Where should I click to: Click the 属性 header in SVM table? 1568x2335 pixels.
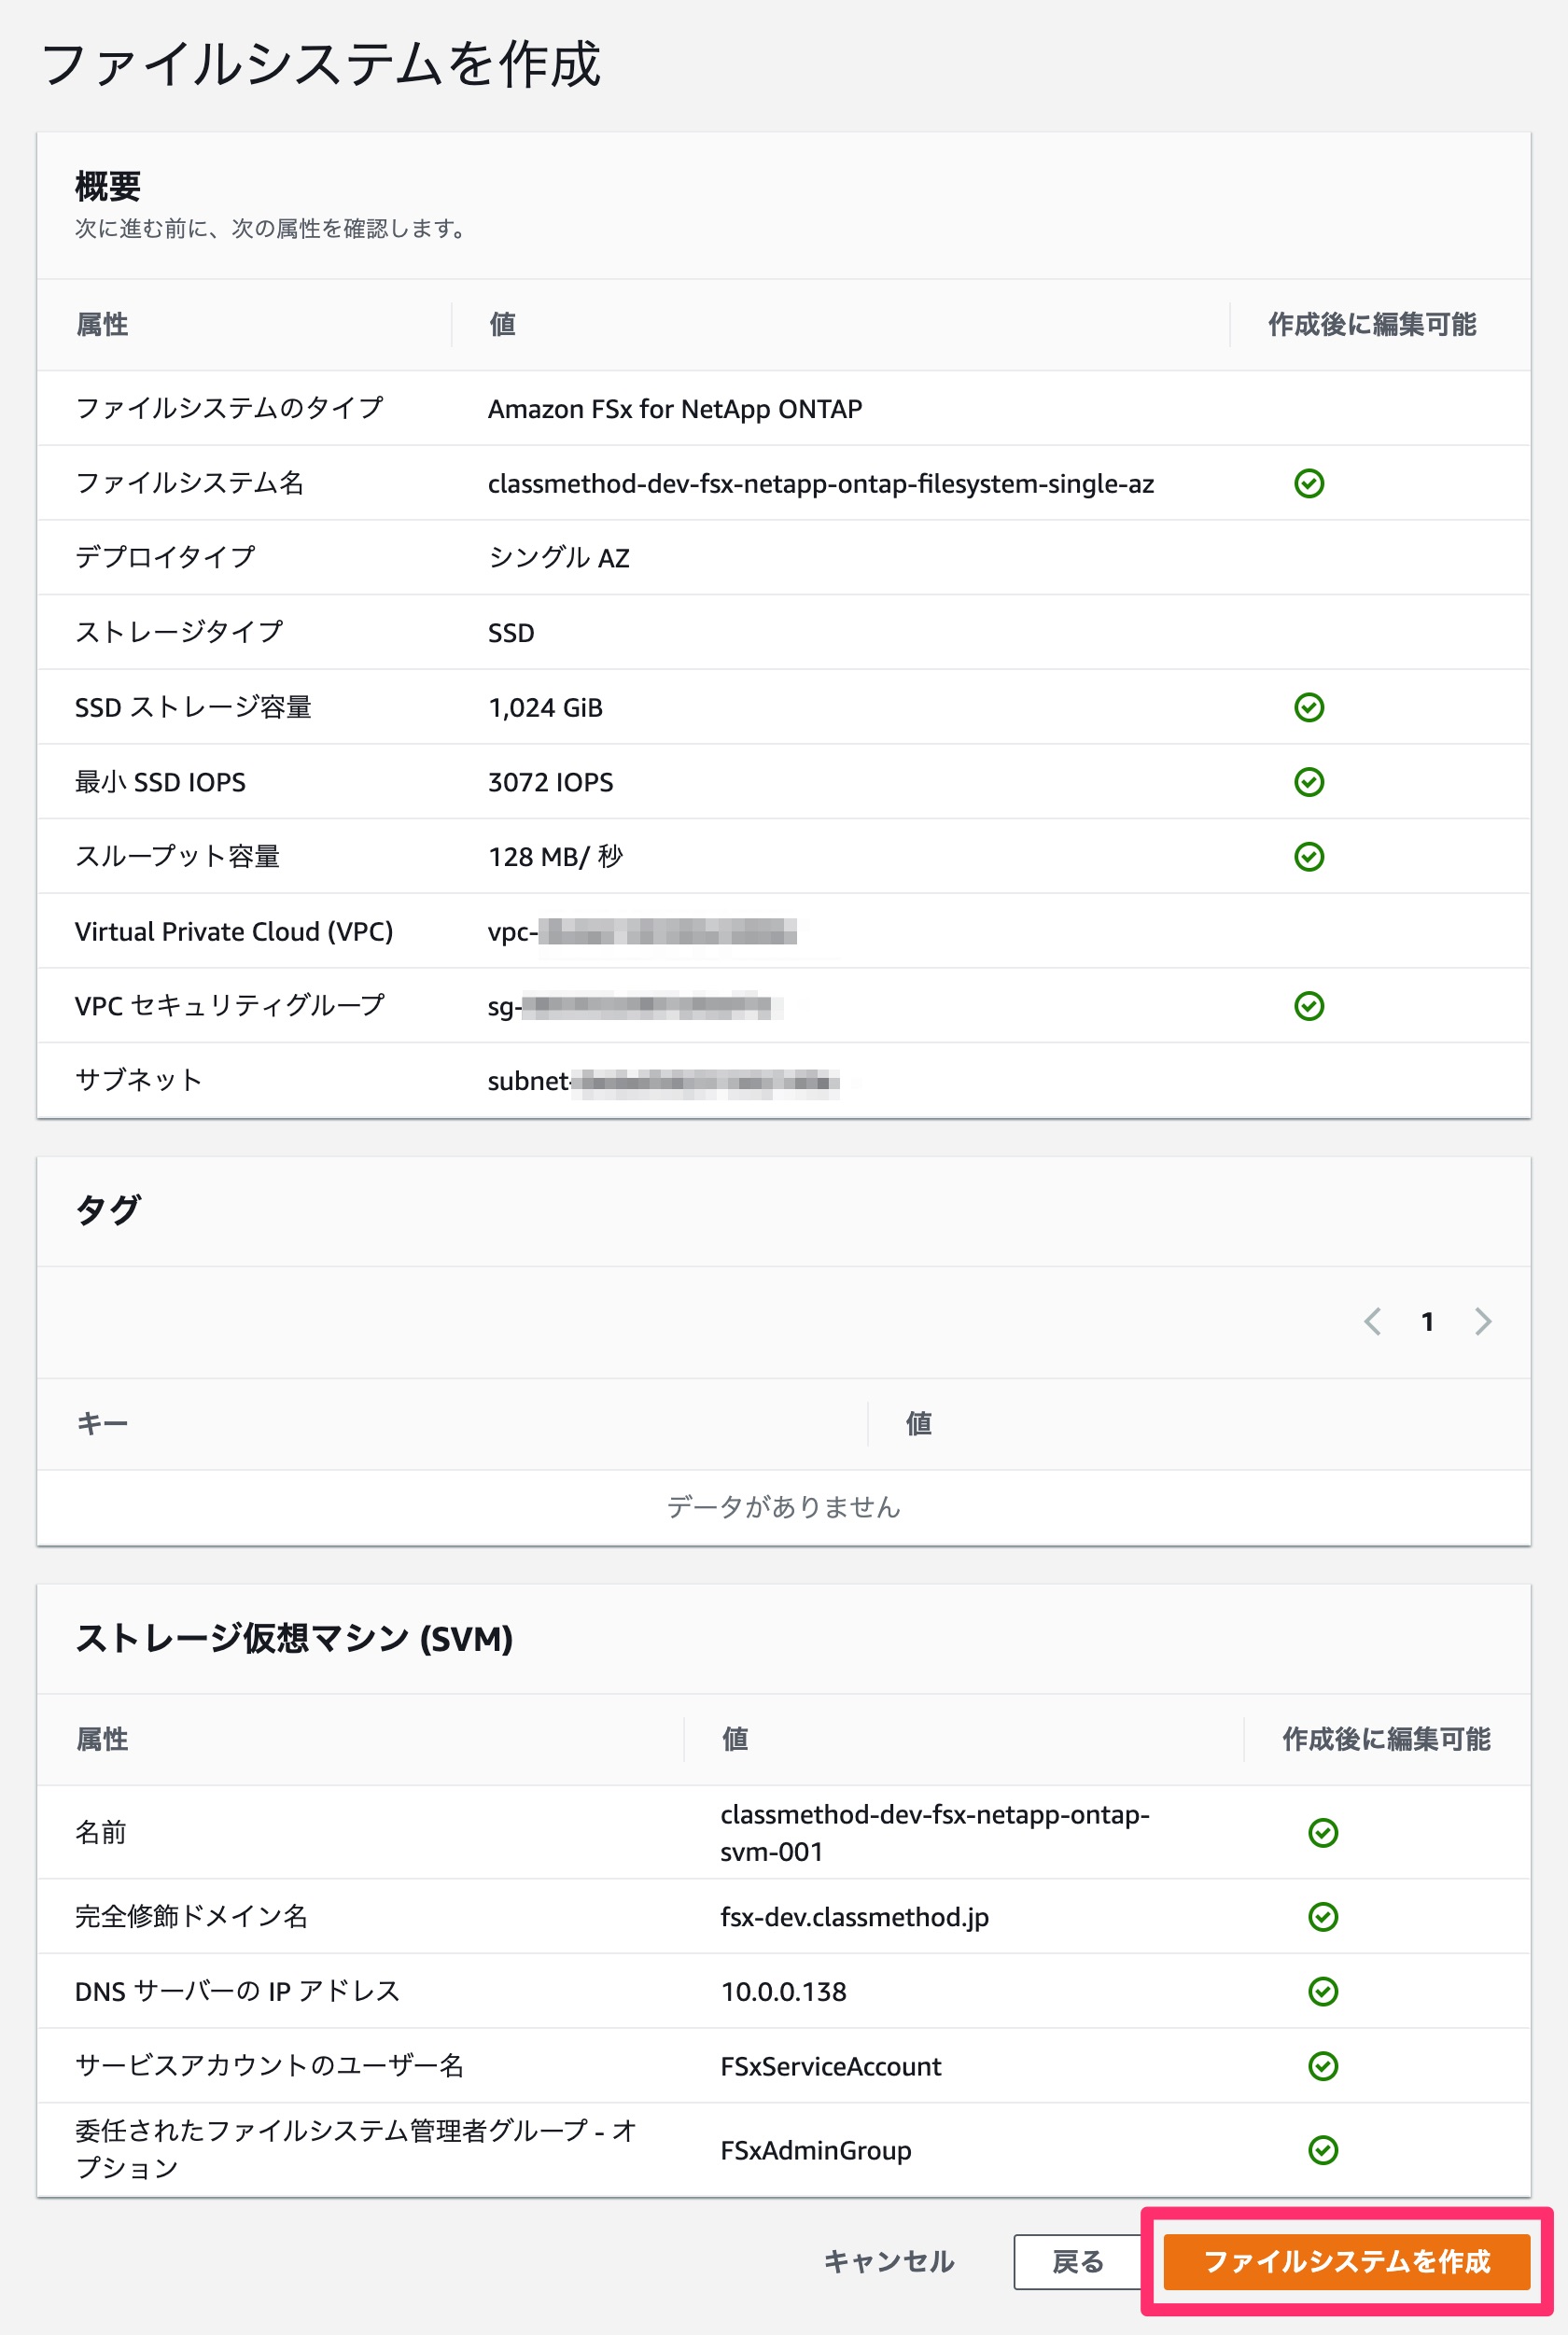[102, 1738]
